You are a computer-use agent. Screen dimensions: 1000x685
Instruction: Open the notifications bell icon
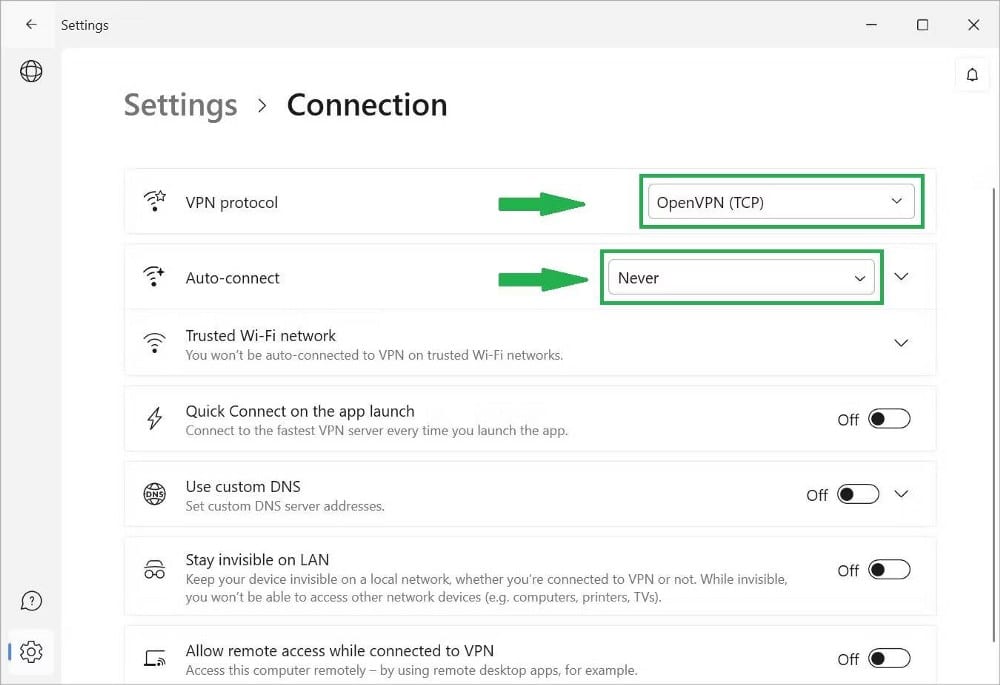pos(972,75)
